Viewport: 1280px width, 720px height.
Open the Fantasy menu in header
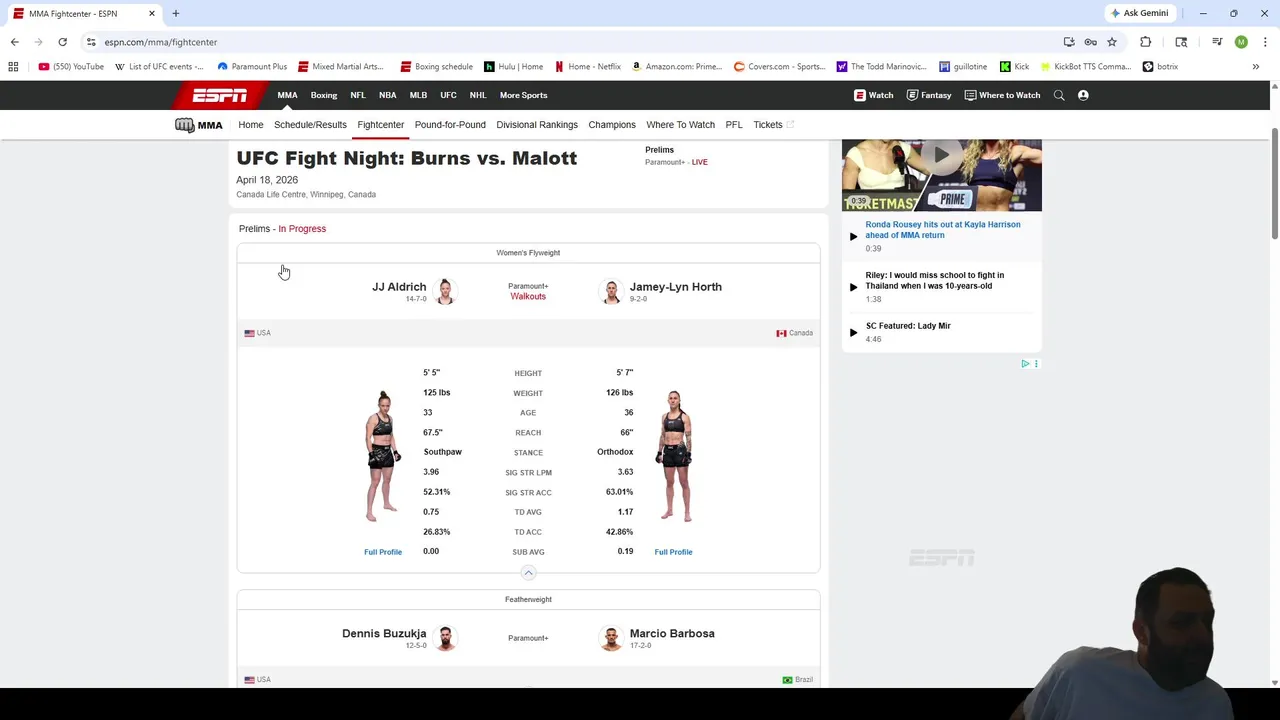tap(929, 95)
